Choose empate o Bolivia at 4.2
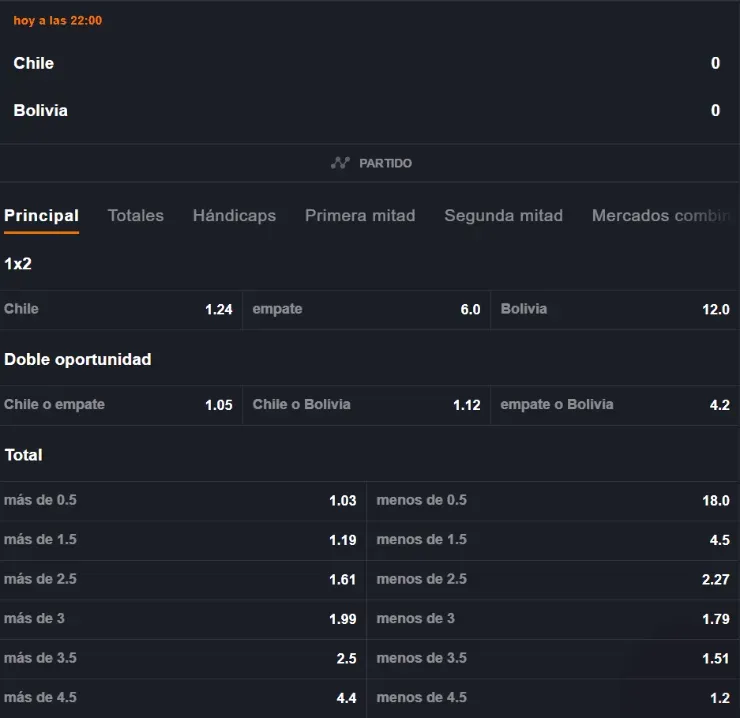This screenshot has width=740, height=718. click(614, 405)
